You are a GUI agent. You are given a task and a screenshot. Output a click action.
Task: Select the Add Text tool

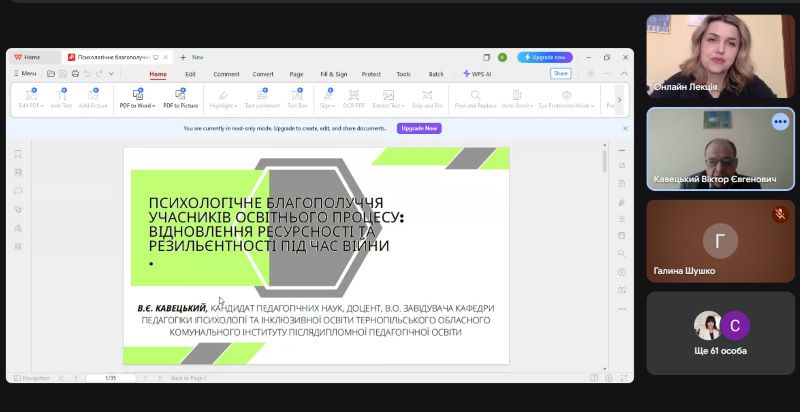[61, 99]
